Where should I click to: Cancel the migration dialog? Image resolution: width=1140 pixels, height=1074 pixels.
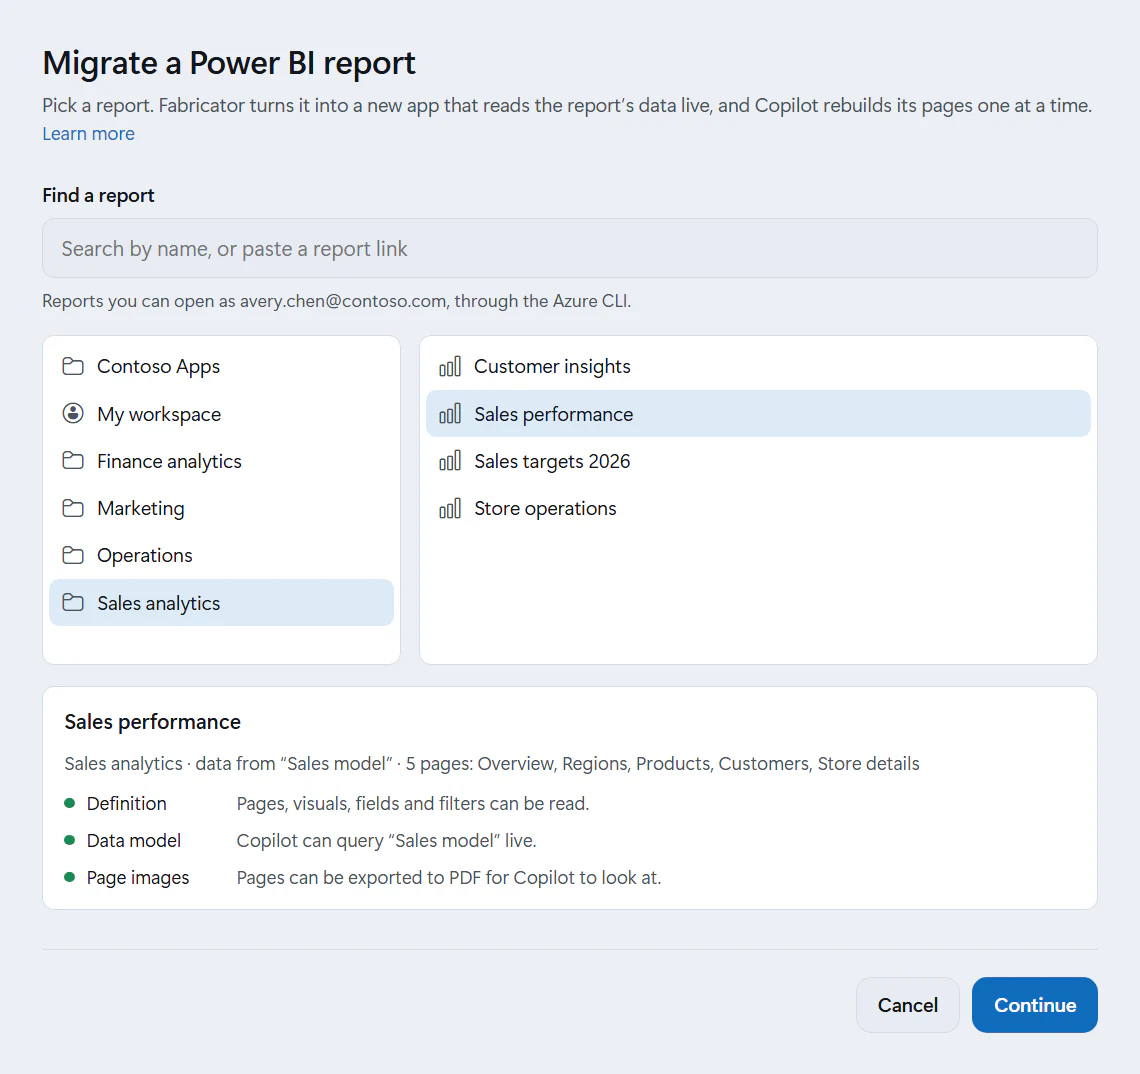(907, 1005)
